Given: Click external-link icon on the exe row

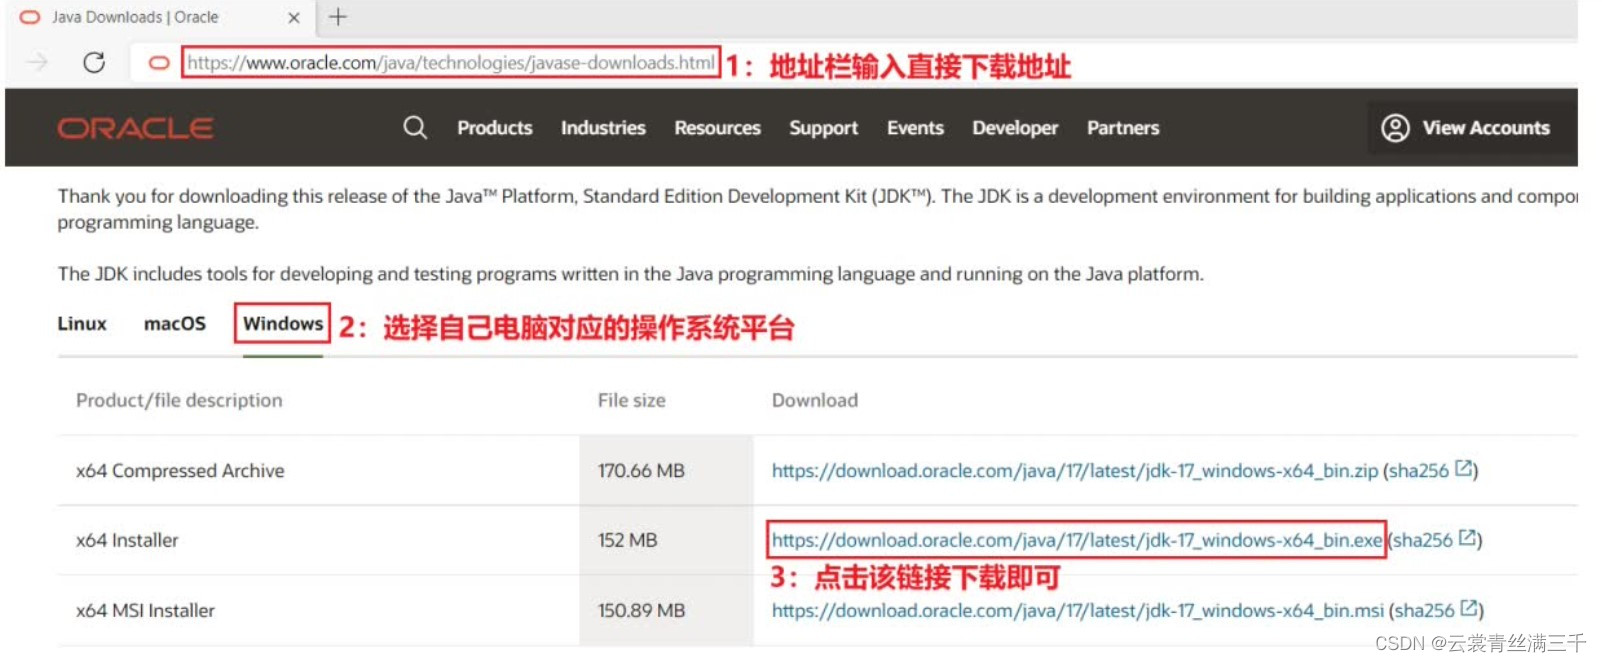Looking at the screenshot, I should (1467, 538).
